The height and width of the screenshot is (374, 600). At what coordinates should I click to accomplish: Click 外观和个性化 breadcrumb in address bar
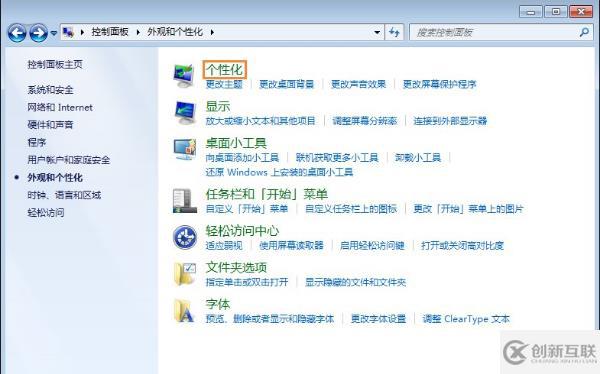click(175, 32)
